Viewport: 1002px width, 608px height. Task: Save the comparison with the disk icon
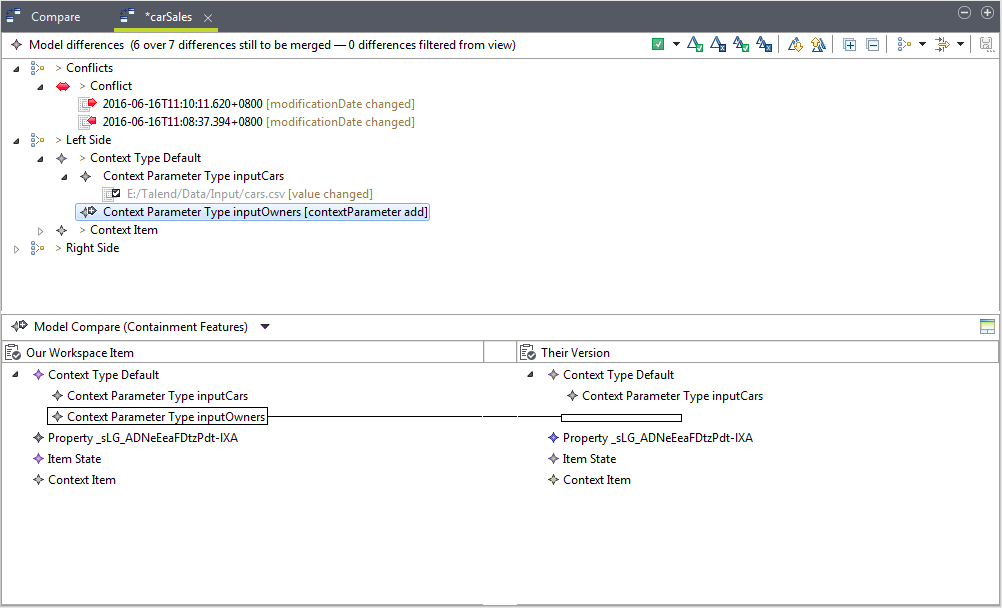tap(985, 44)
